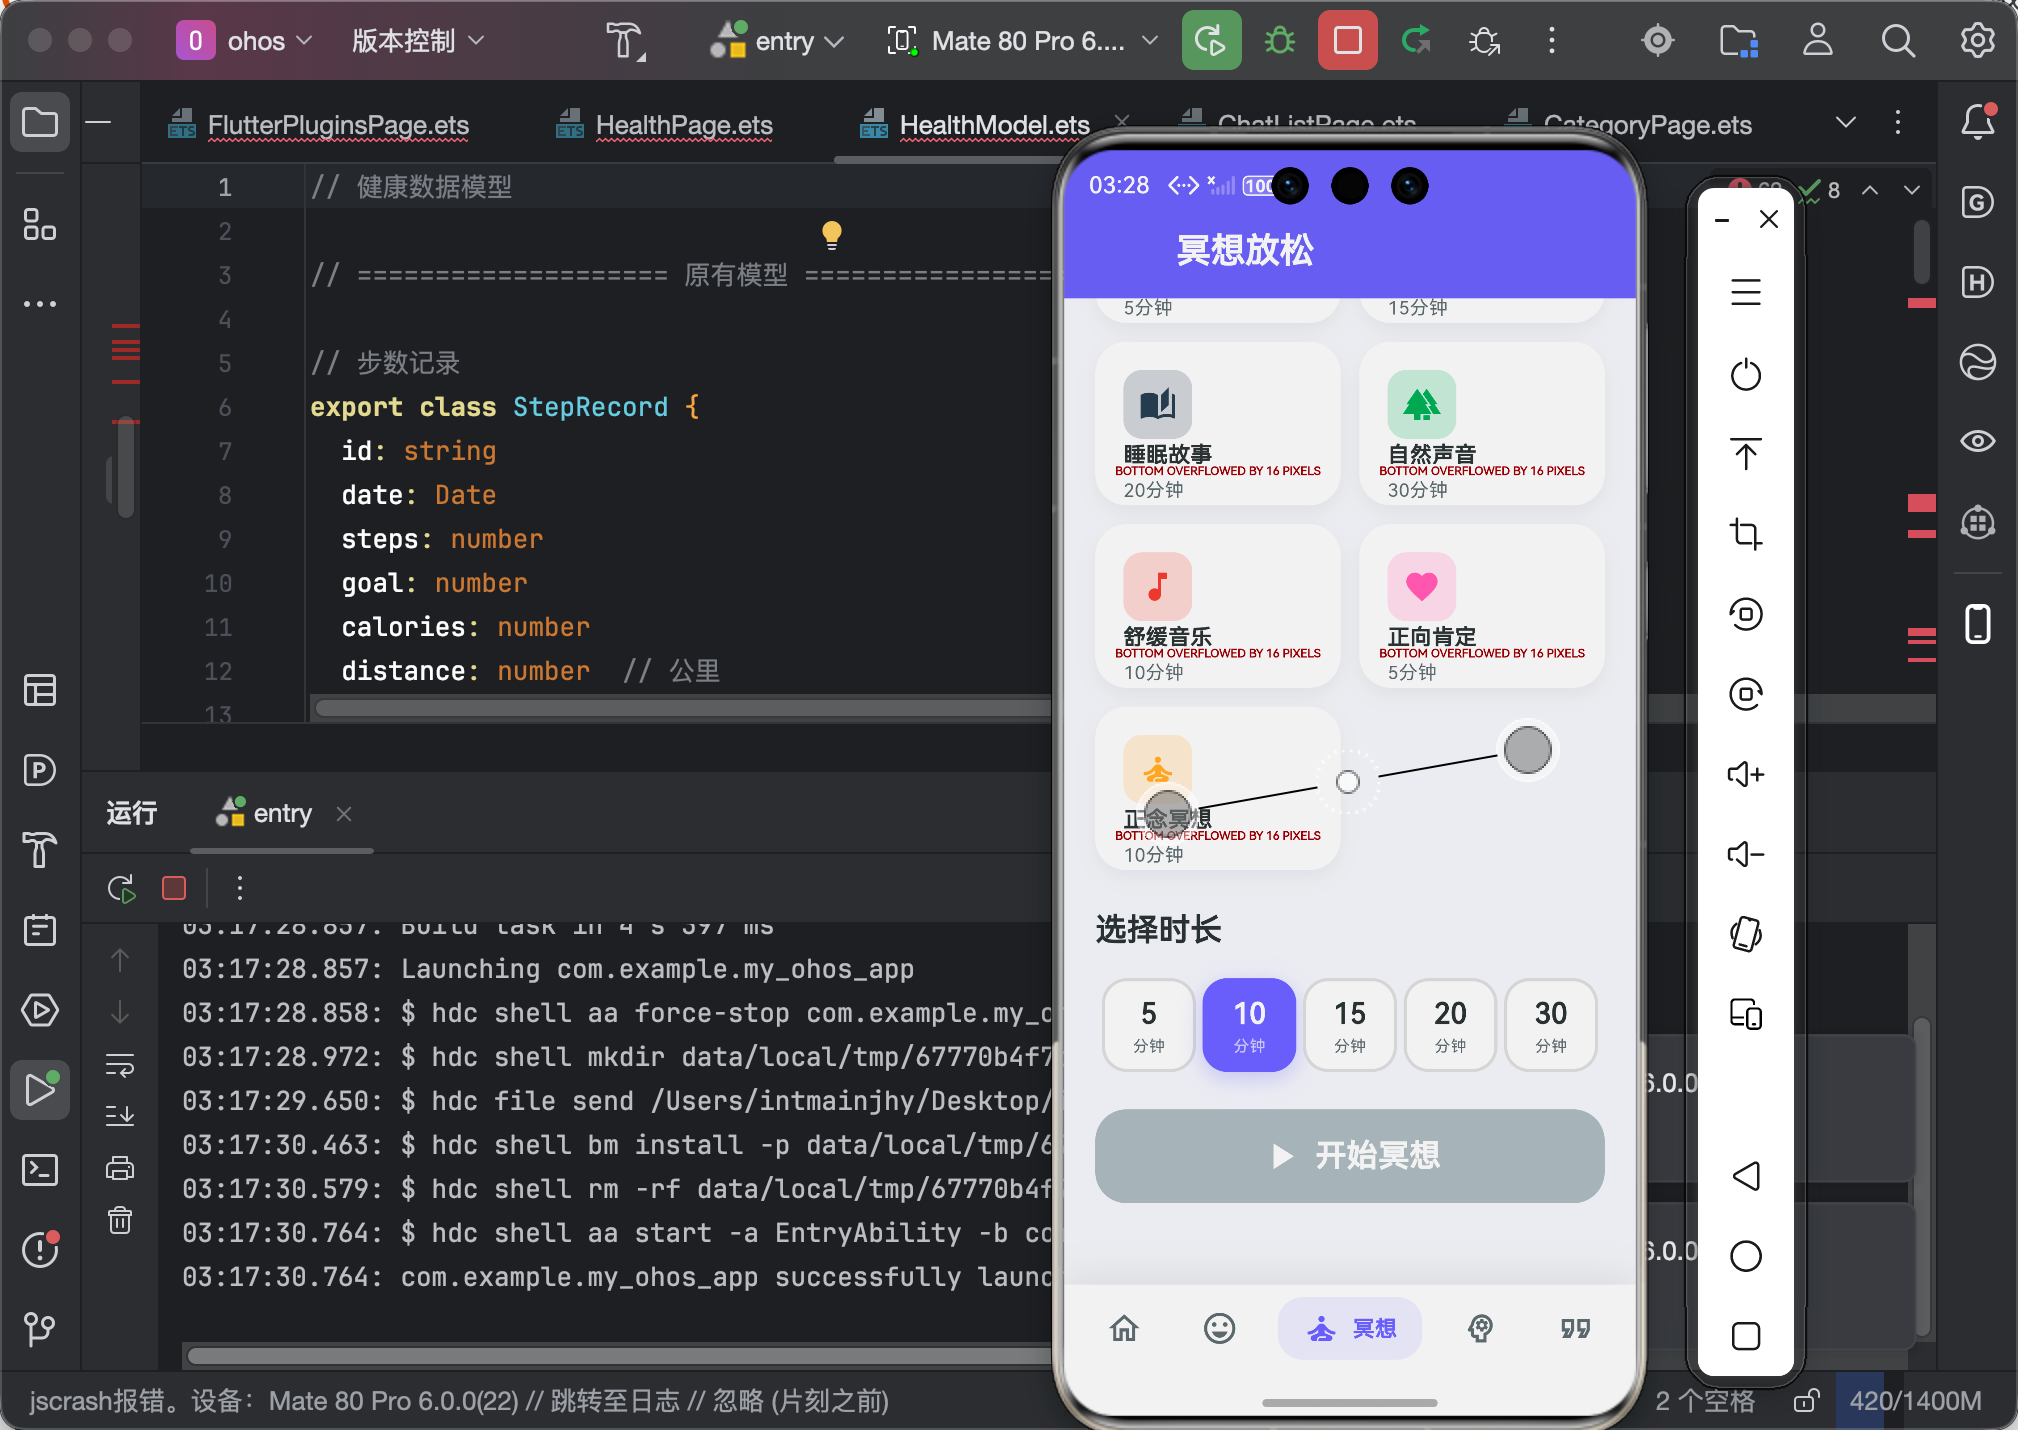Click the memory indicator 420/1400M
The image size is (2018, 1430).
(x=1914, y=1401)
